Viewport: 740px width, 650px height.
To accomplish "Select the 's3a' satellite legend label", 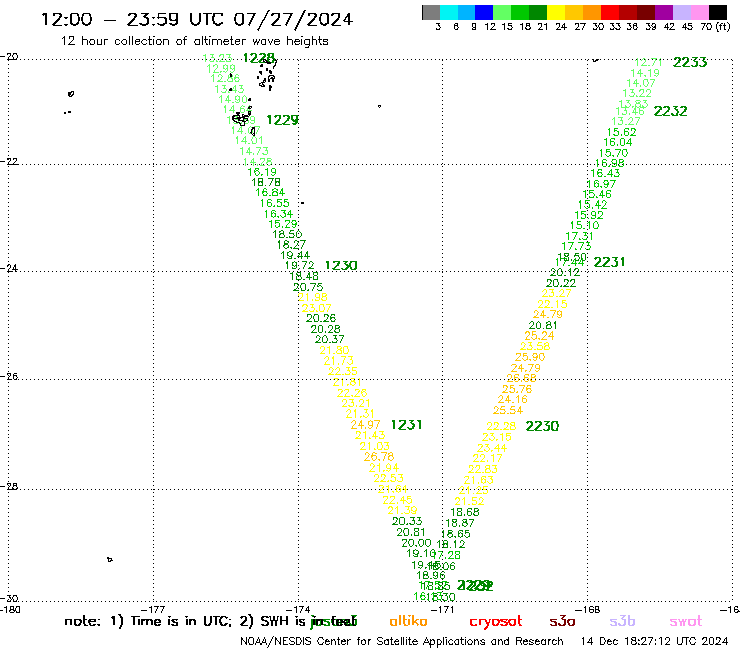I will point(562,621).
